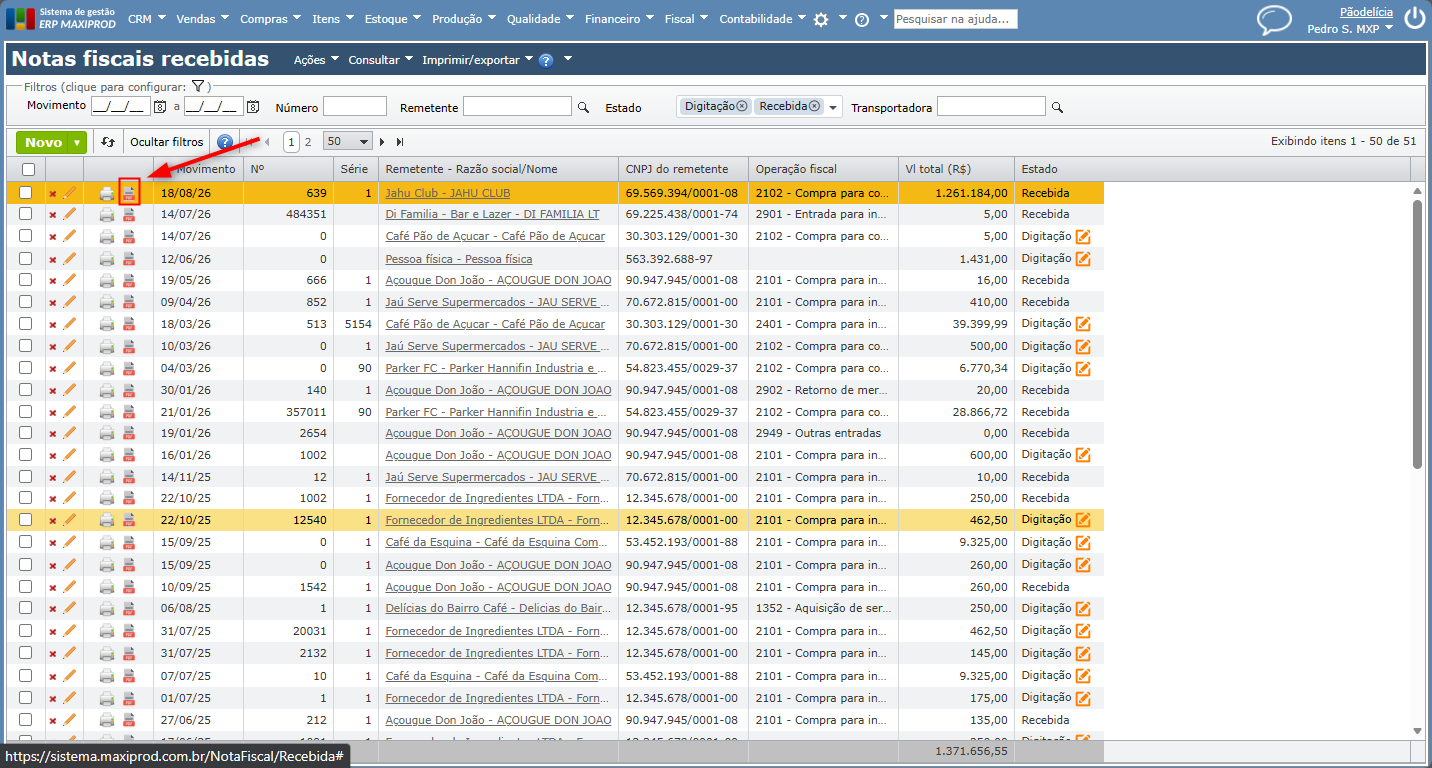Edit the Parker FC invoice 357011 with the pencil
The height and width of the screenshot is (768, 1432).
pos(70,412)
